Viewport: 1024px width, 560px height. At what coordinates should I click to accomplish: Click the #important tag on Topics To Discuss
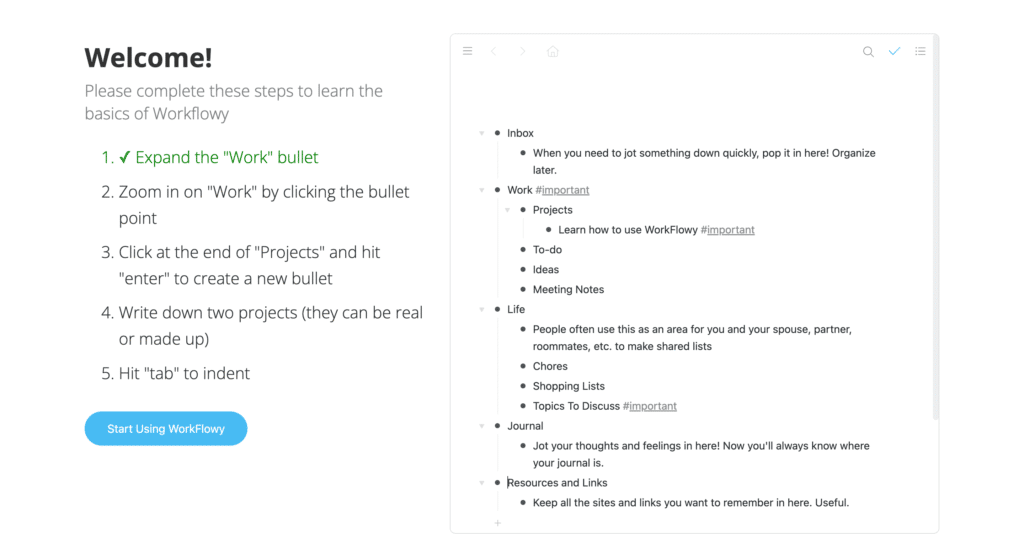pyautogui.click(x=649, y=406)
